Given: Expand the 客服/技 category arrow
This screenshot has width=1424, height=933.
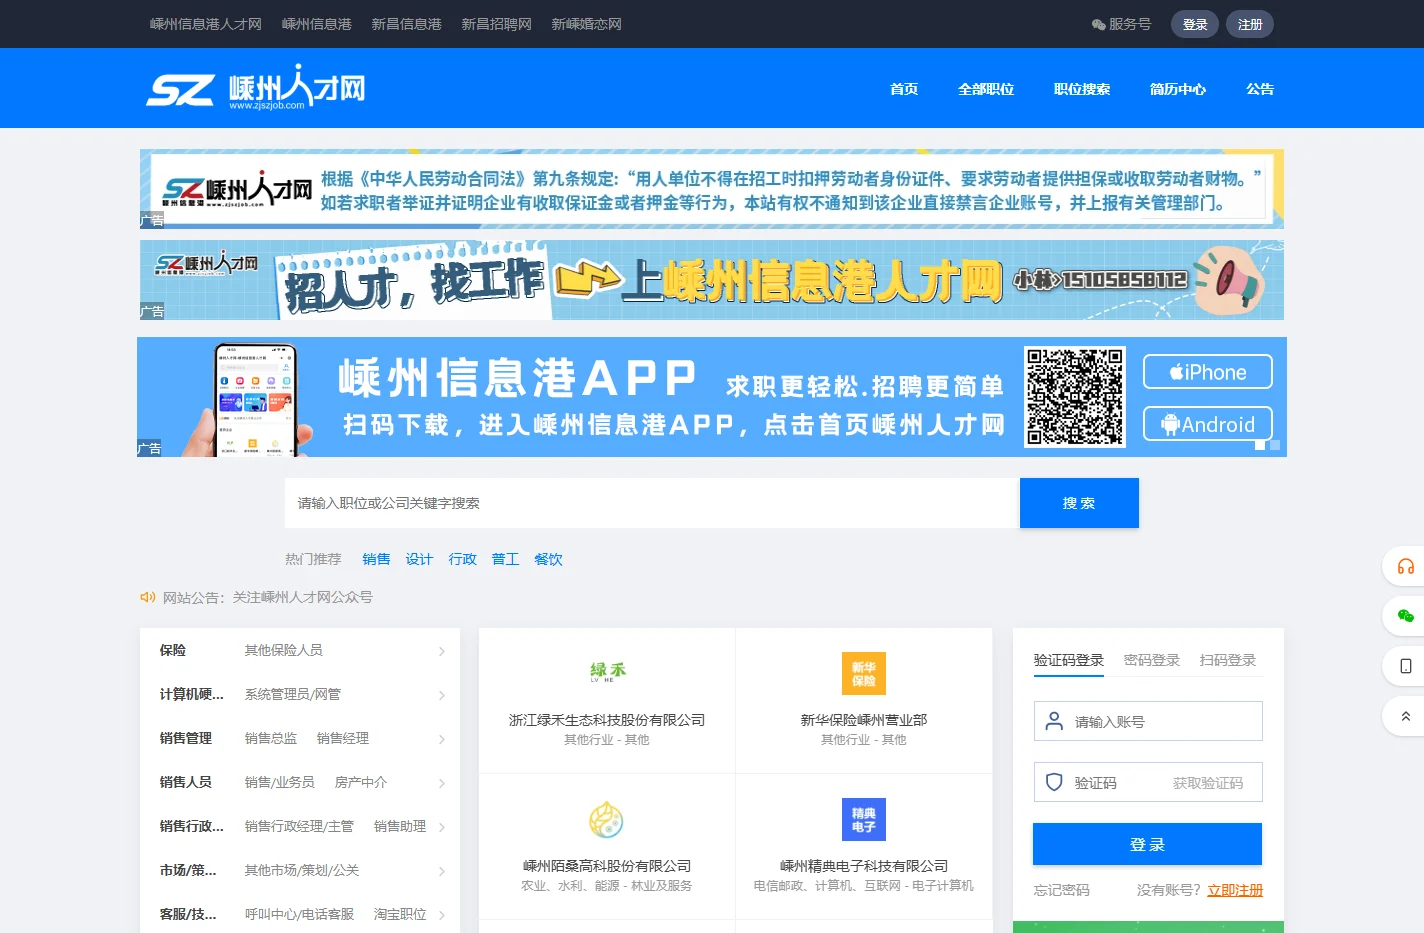Looking at the screenshot, I should [x=442, y=915].
